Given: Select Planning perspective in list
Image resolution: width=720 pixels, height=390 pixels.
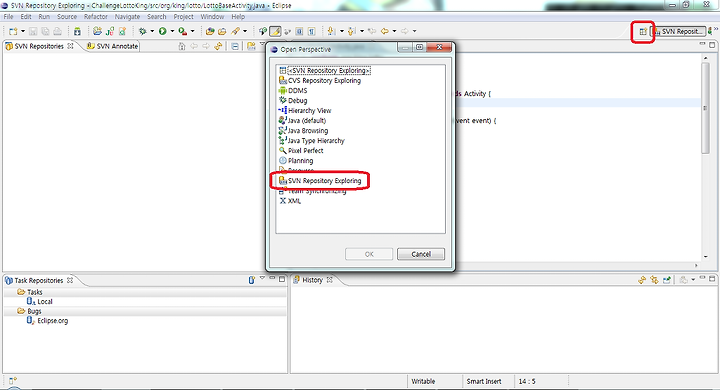Looking at the screenshot, I should click(x=296, y=161).
